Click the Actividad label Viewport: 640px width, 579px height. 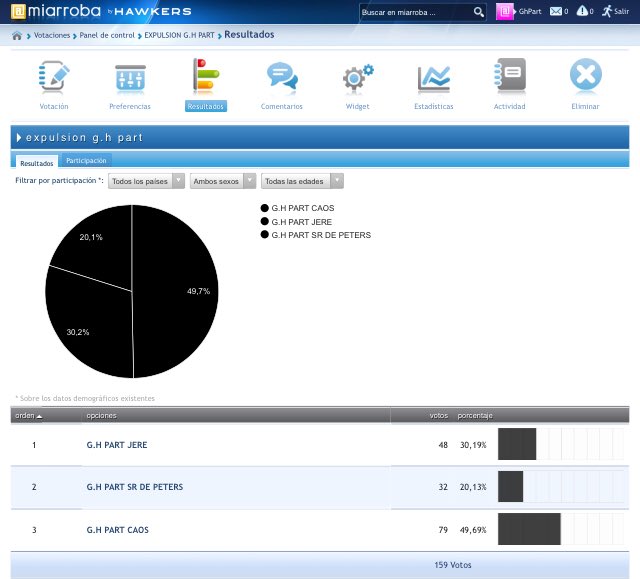(x=509, y=106)
